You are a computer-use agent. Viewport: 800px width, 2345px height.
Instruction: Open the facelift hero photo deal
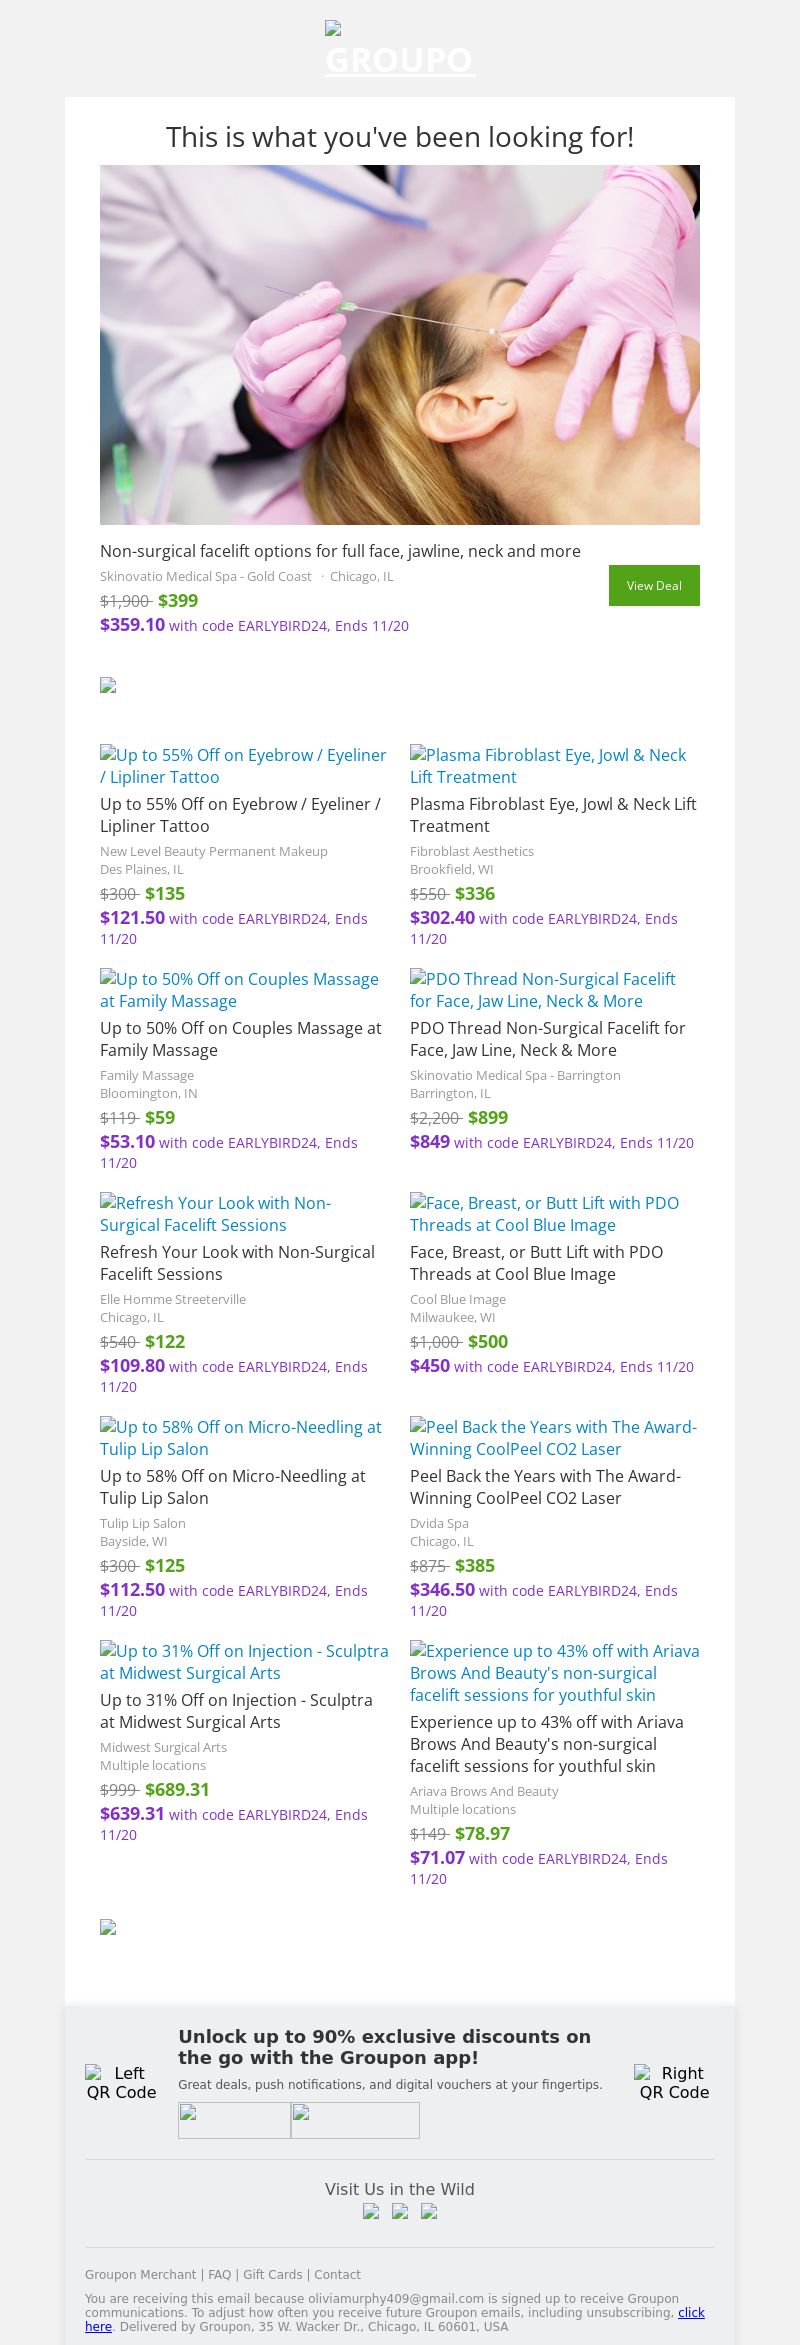pos(400,345)
